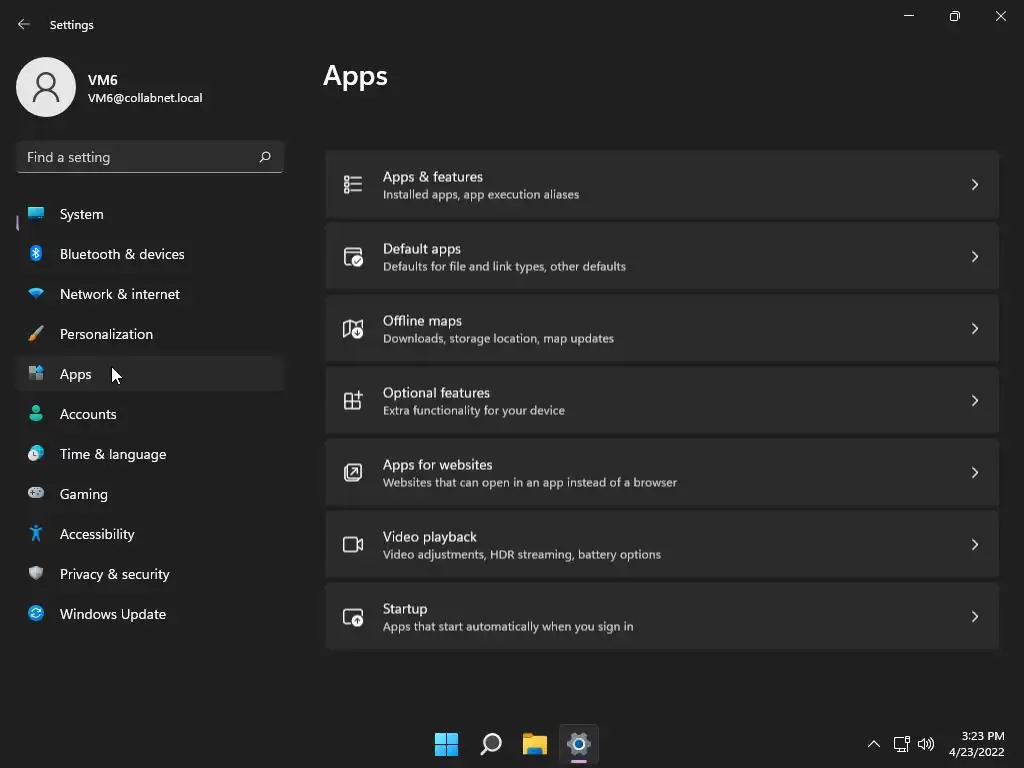Screen dimensions: 1024x768
Task: Open the Windows Start menu
Action: (447, 744)
